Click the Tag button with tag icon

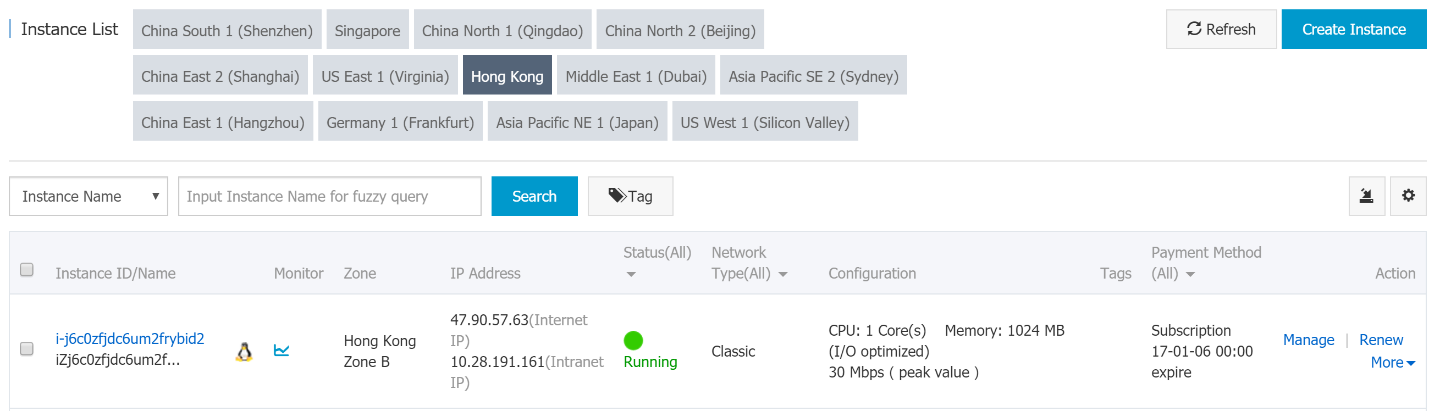pos(630,196)
